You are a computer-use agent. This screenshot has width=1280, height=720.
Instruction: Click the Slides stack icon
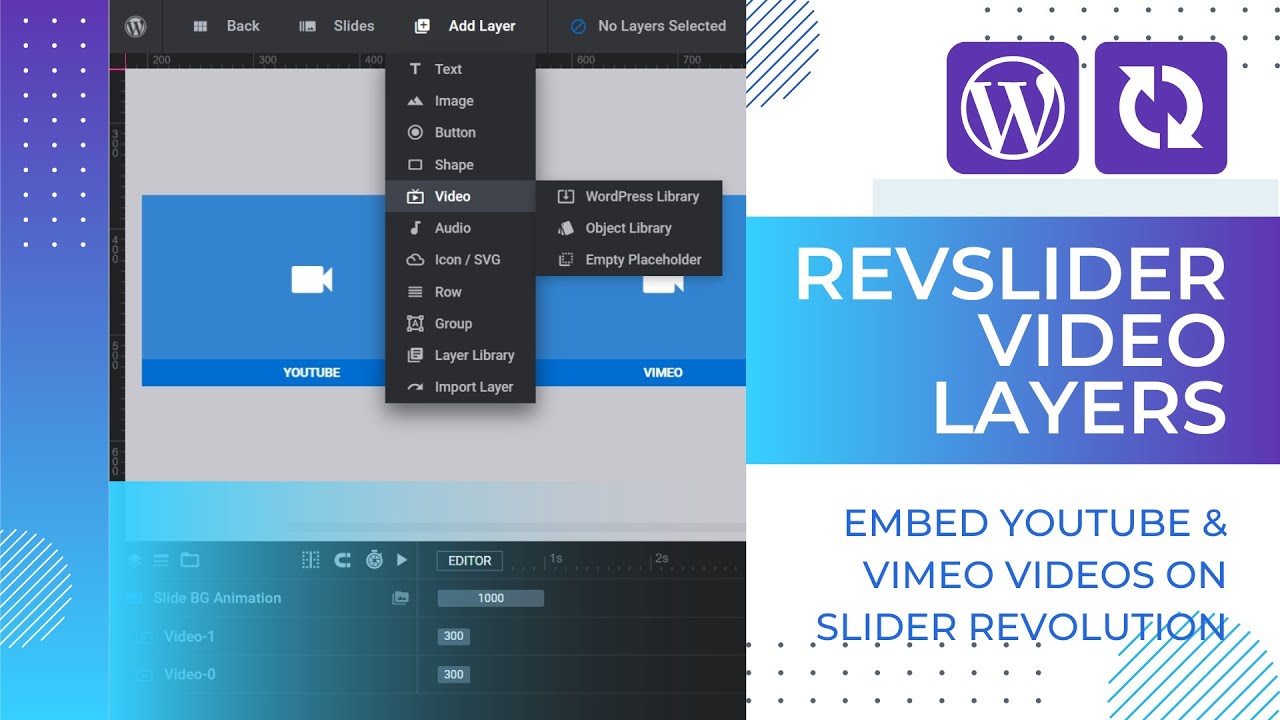pyautogui.click(x=308, y=26)
